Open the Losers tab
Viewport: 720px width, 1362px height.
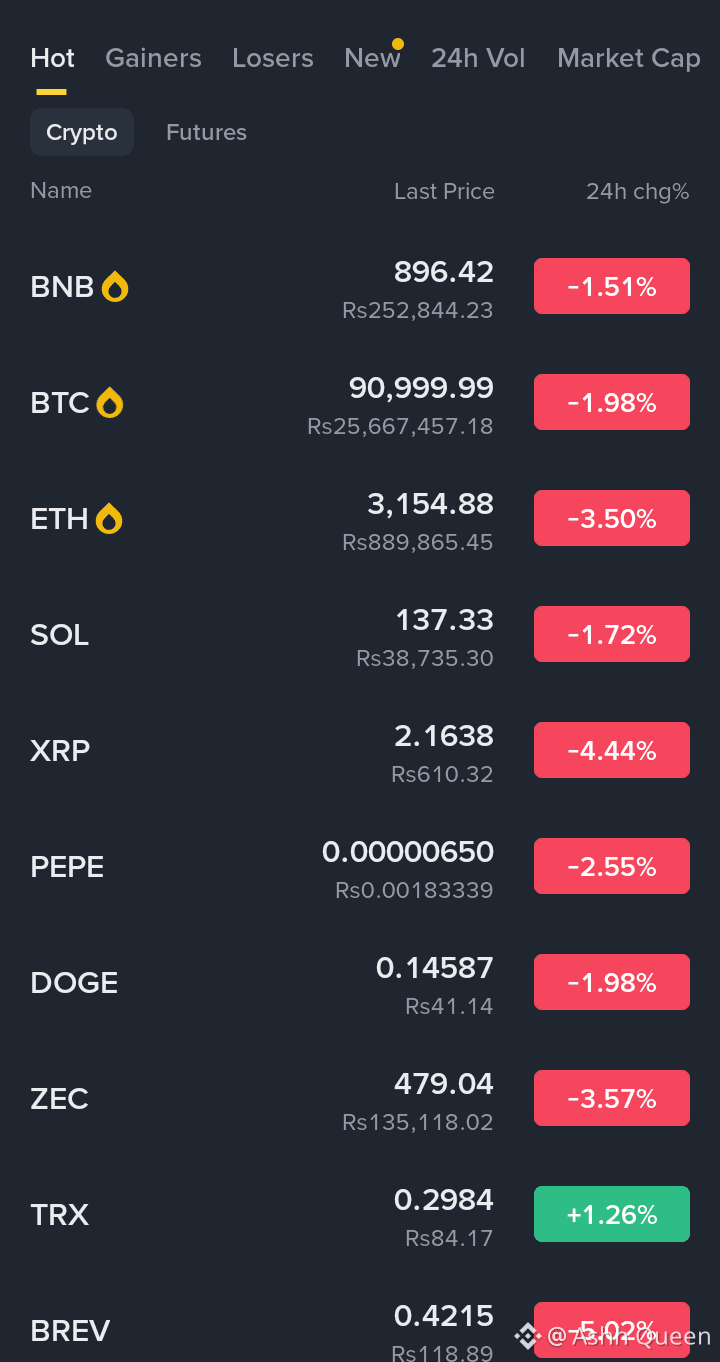273,58
